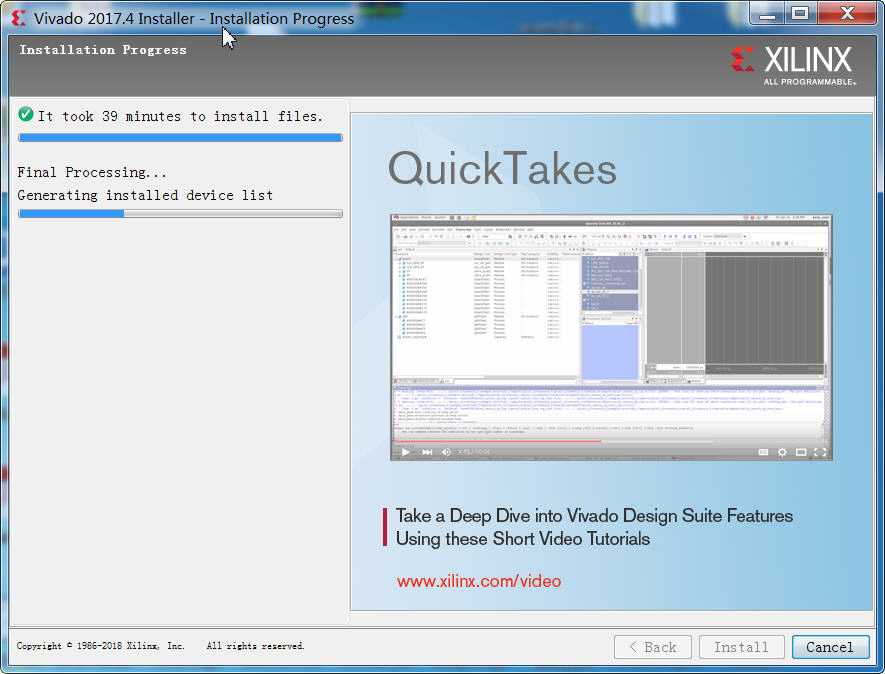Click the grayed-out Install button
Image resolution: width=885 pixels, height=674 pixels.
[741, 647]
